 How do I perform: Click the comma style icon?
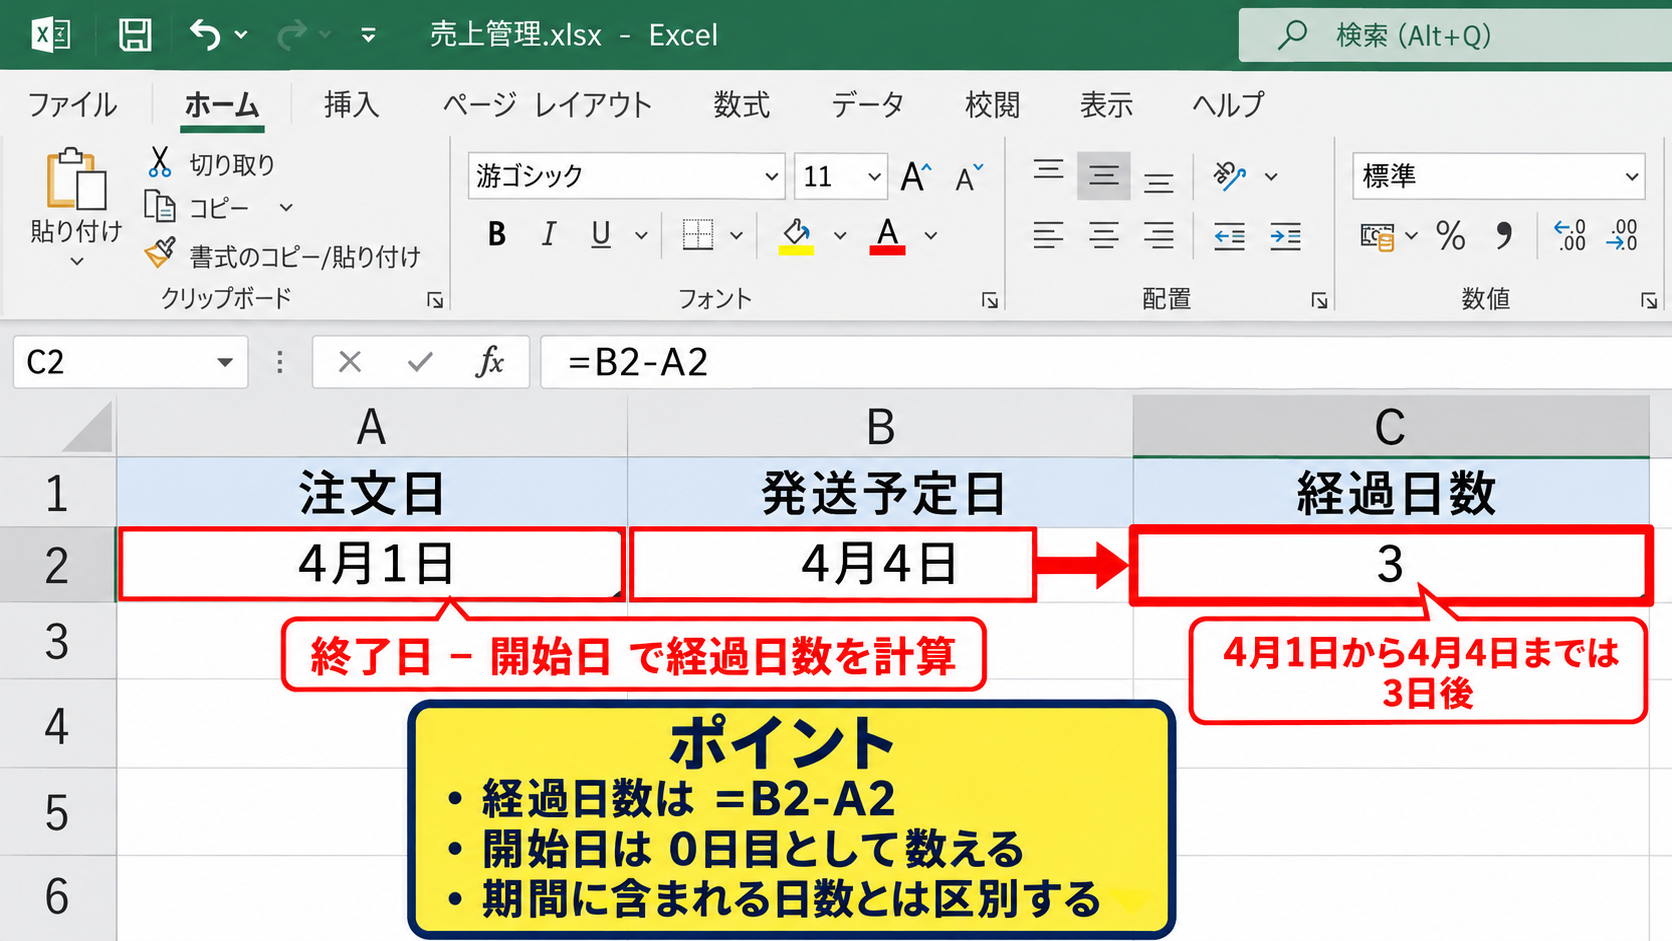1504,236
